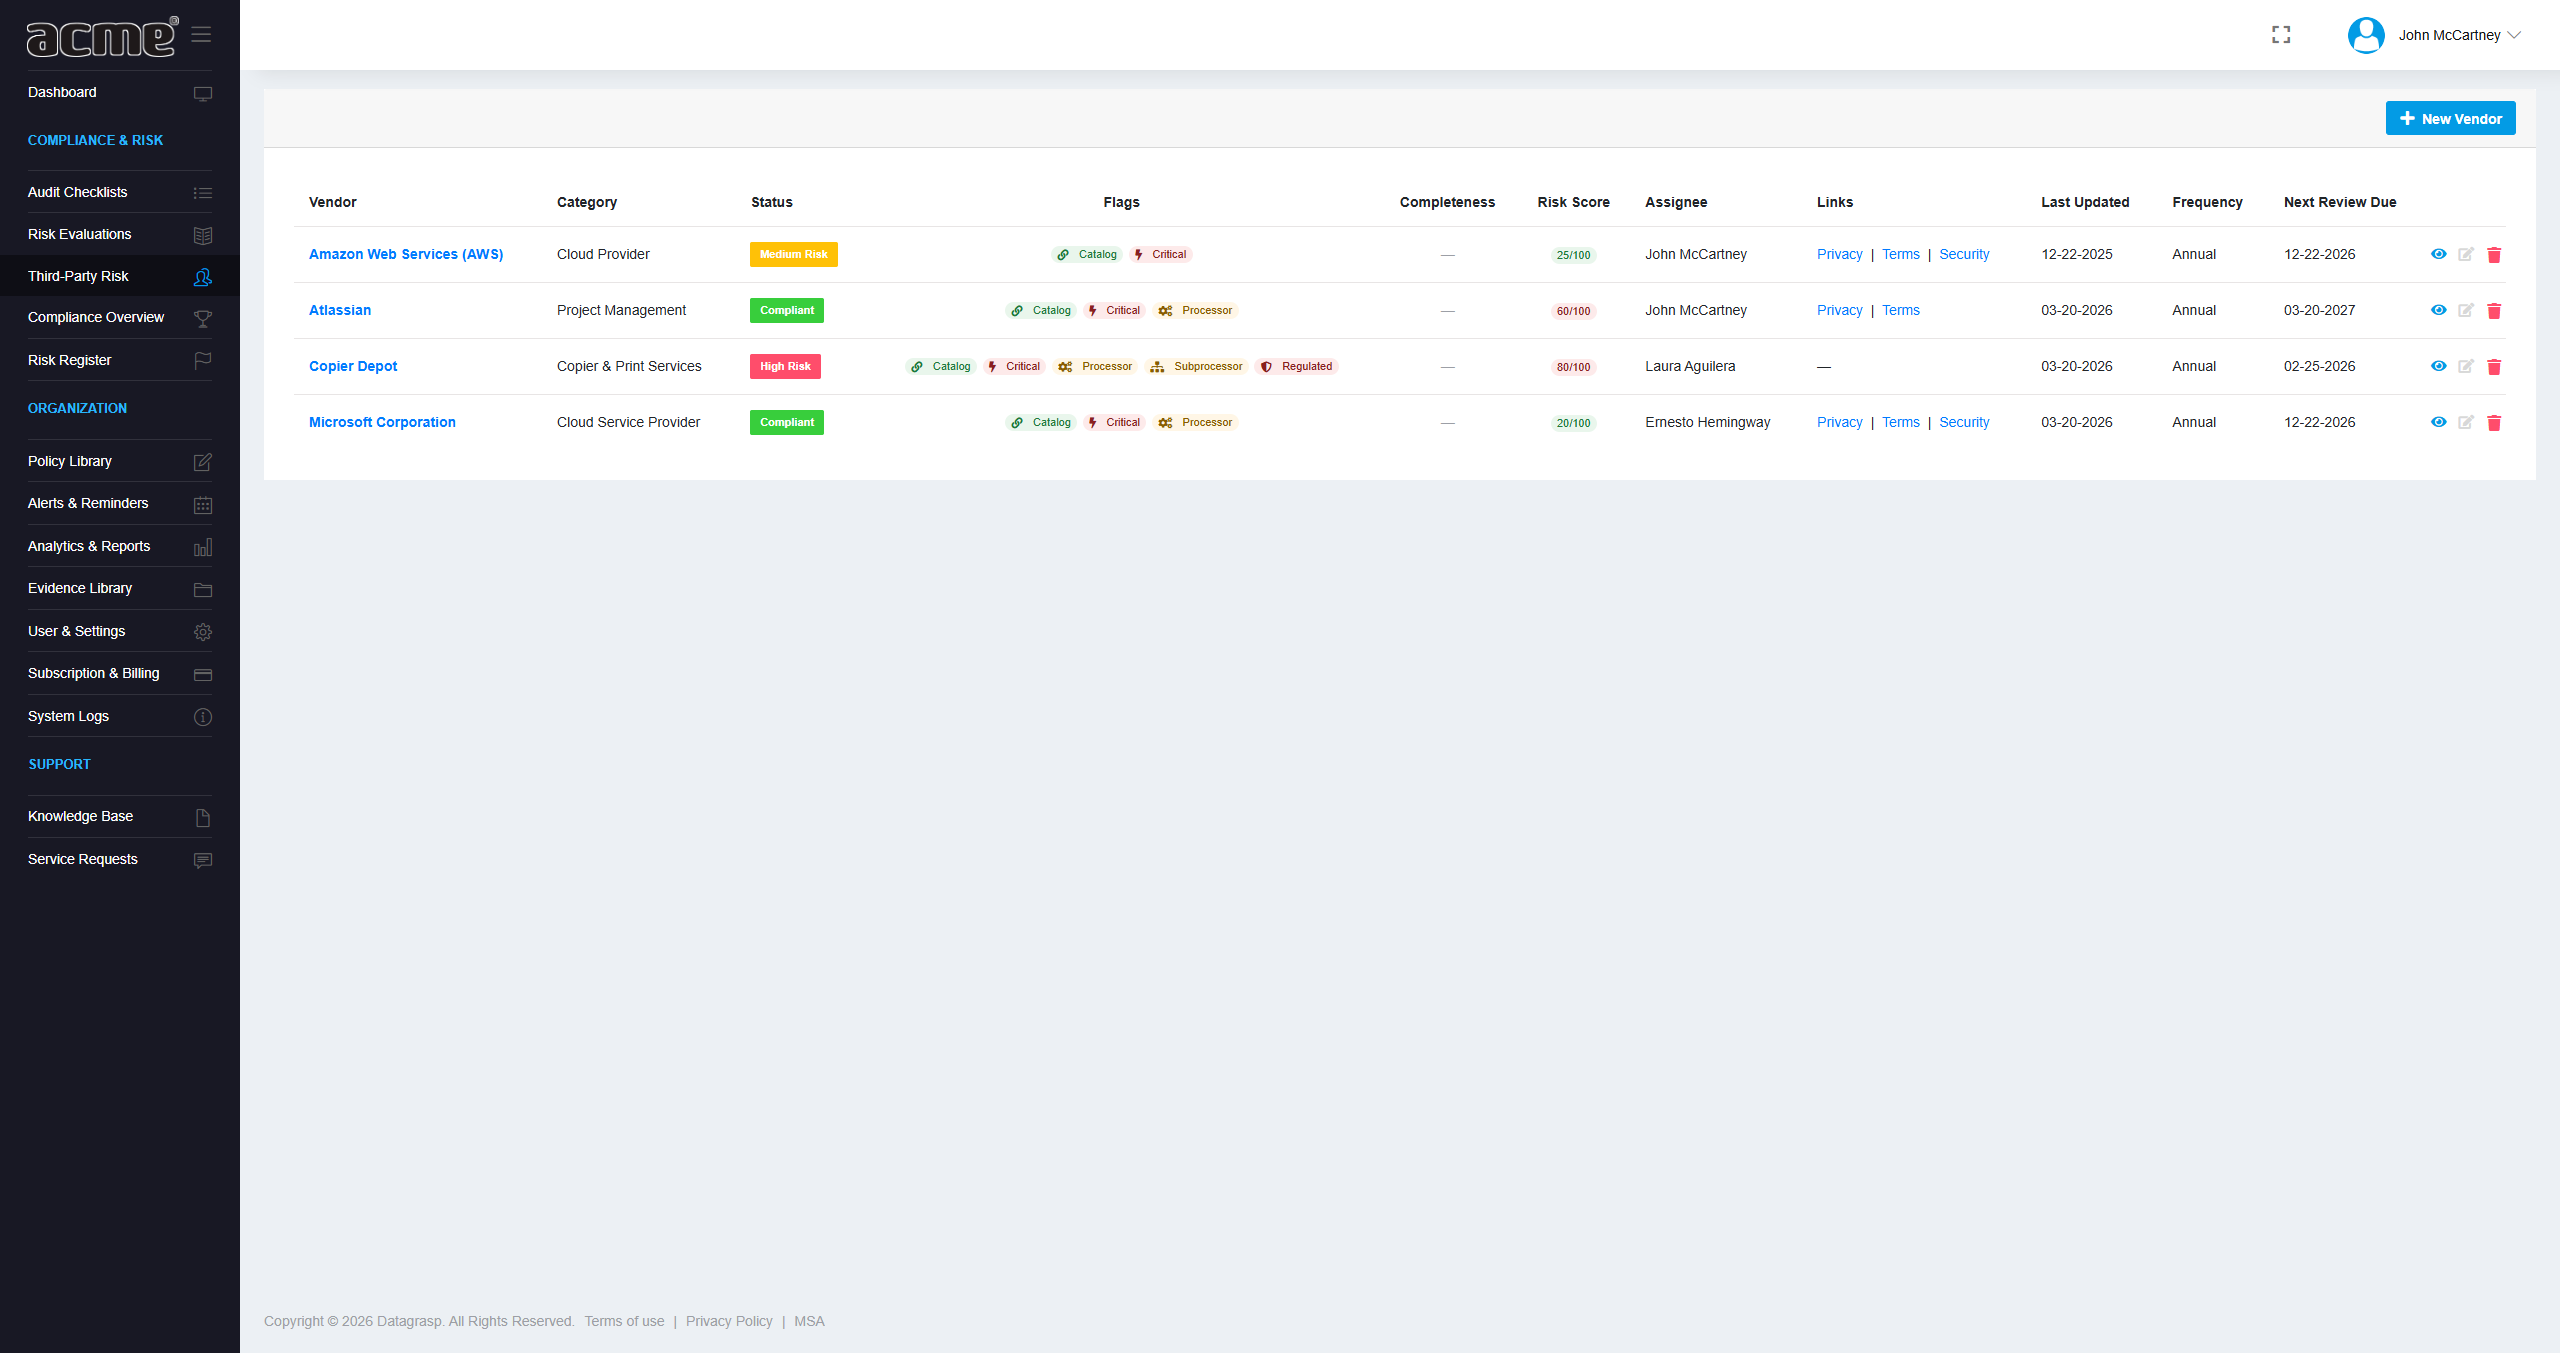The width and height of the screenshot is (2560, 1353).
Task: Click the Terms of use footer link
Action: [624, 1321]
